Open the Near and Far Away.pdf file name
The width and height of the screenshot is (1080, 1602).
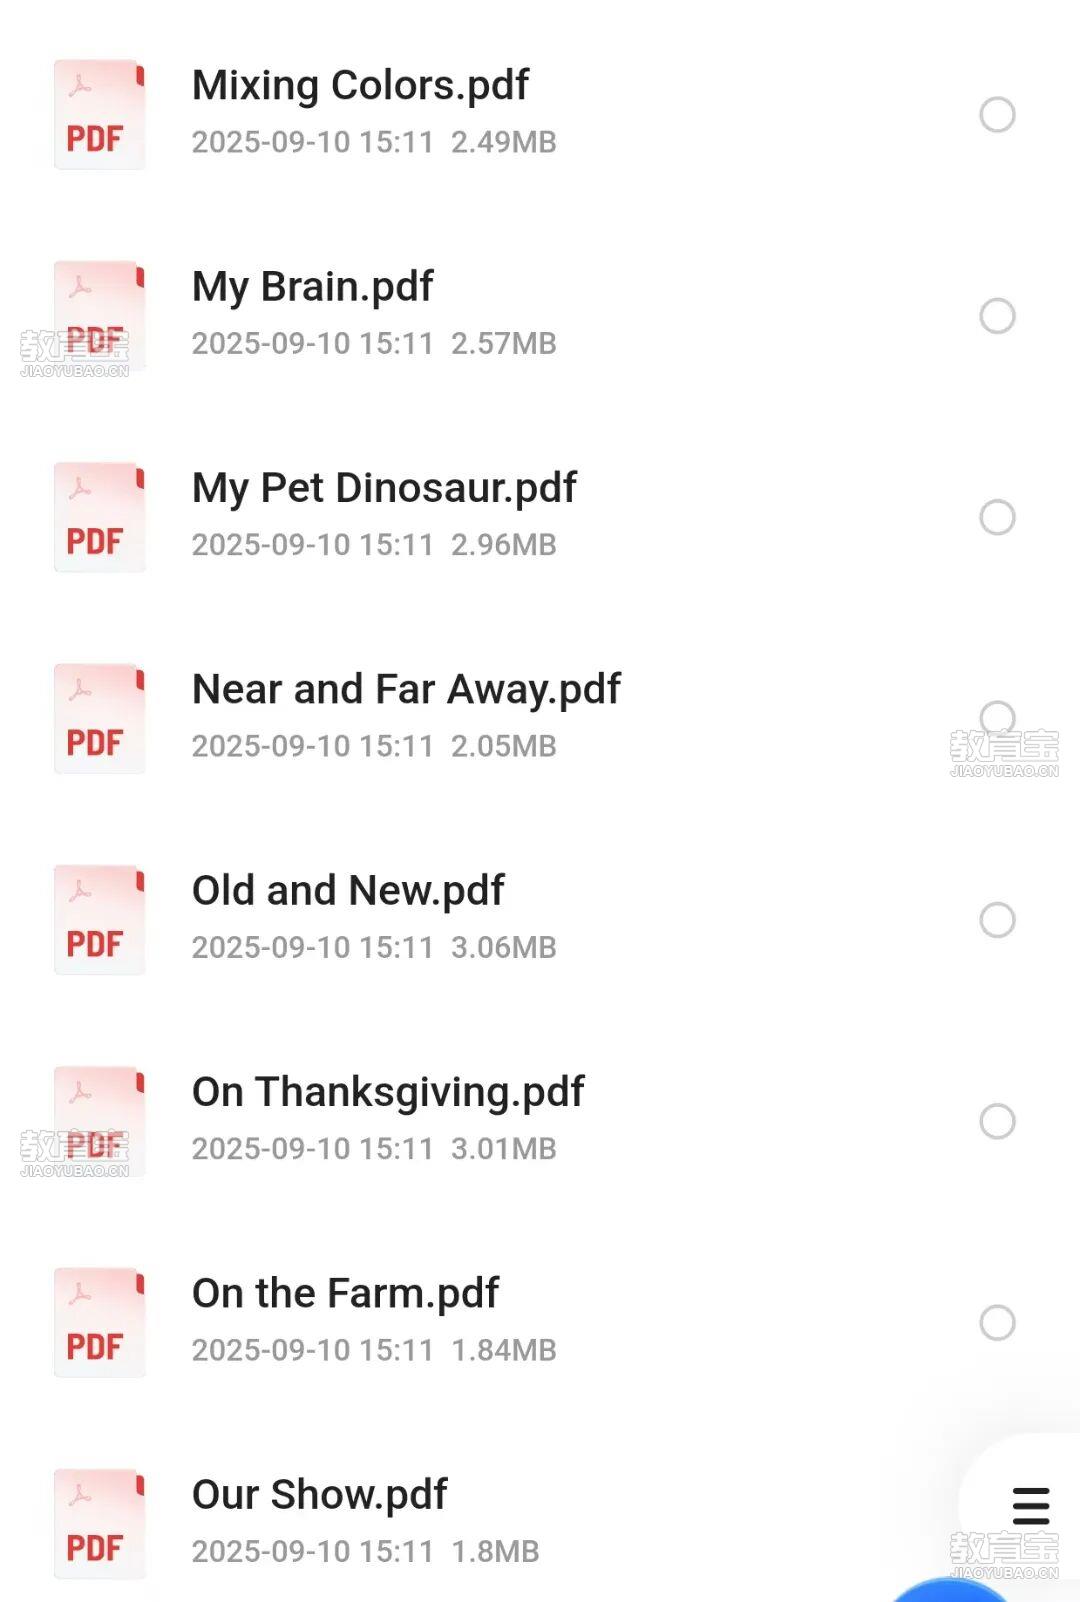coord(406,690)
